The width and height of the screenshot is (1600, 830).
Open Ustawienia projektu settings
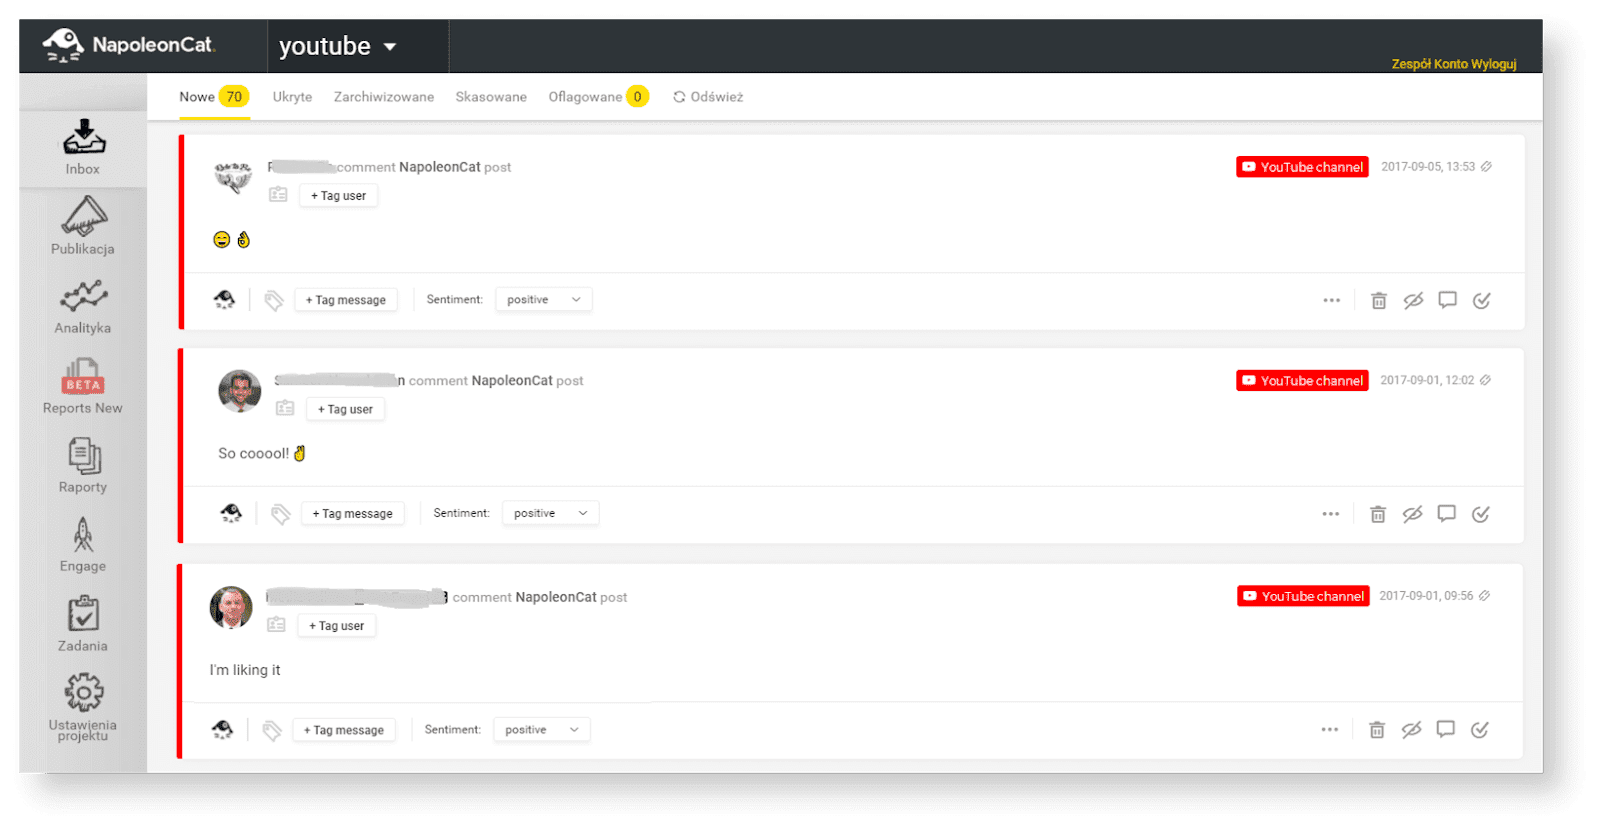(x=83, y=707)
